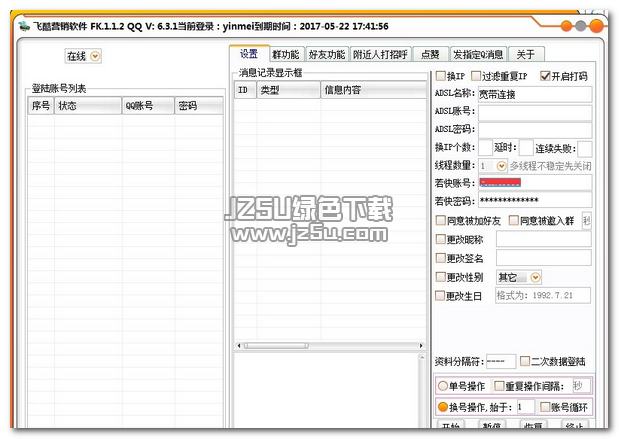
Task: Click the app logo icon in title bar
Action: [x=24, y=26]
